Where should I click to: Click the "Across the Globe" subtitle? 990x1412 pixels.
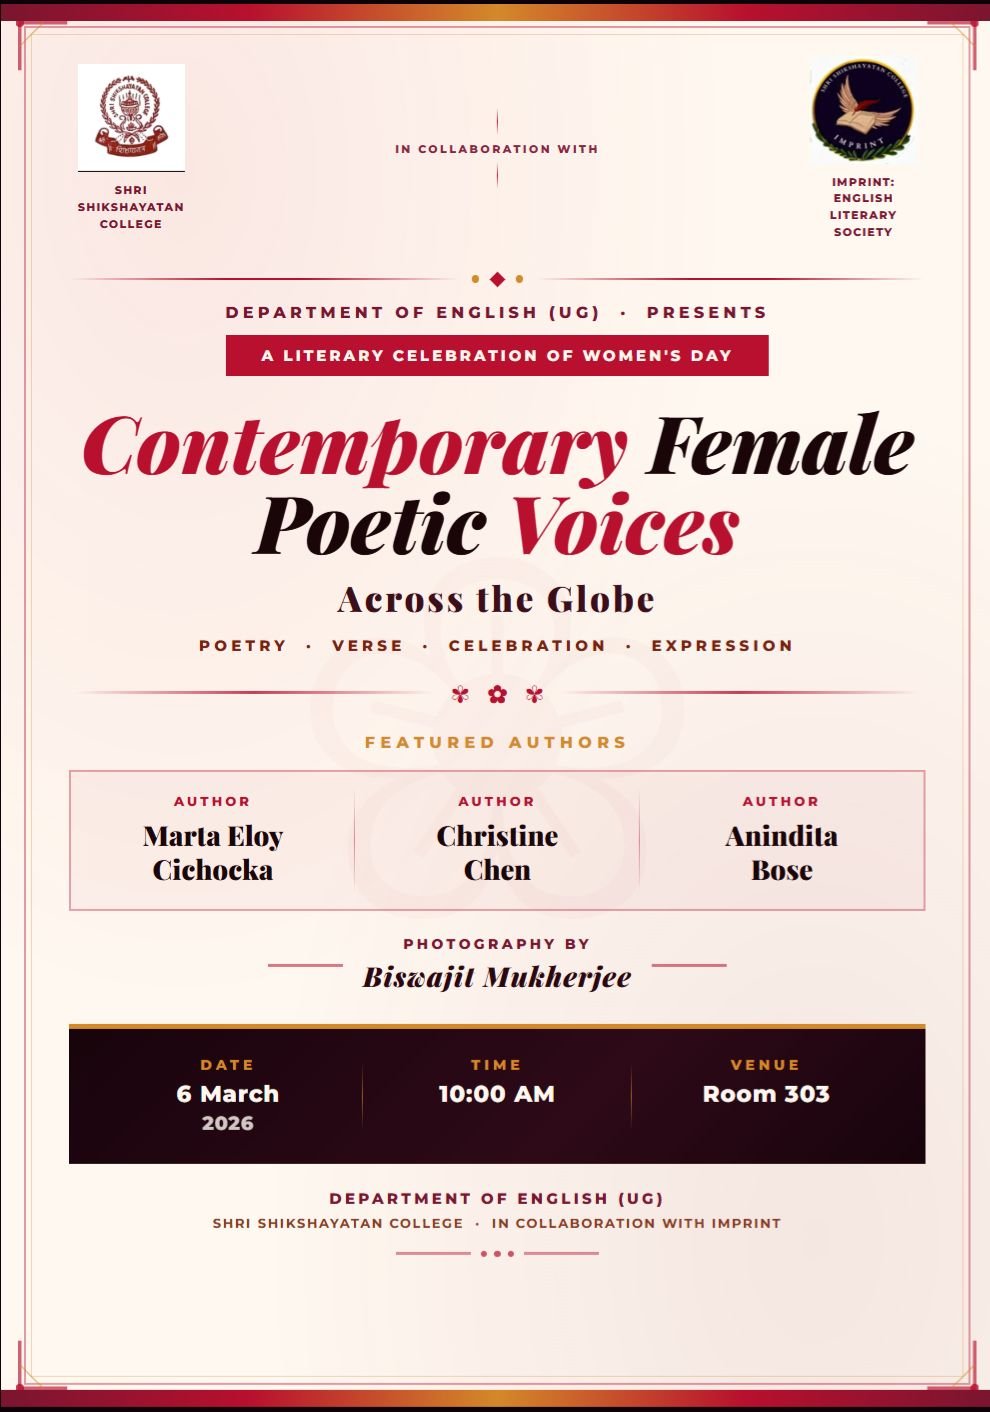coord(496,600)
